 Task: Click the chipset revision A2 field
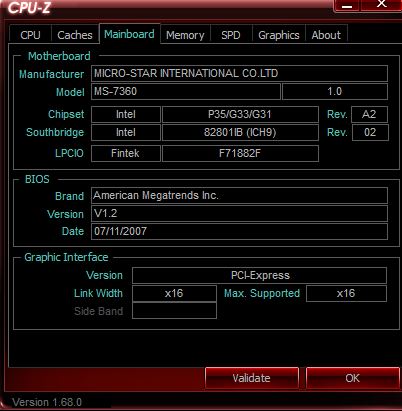(369, 114)
